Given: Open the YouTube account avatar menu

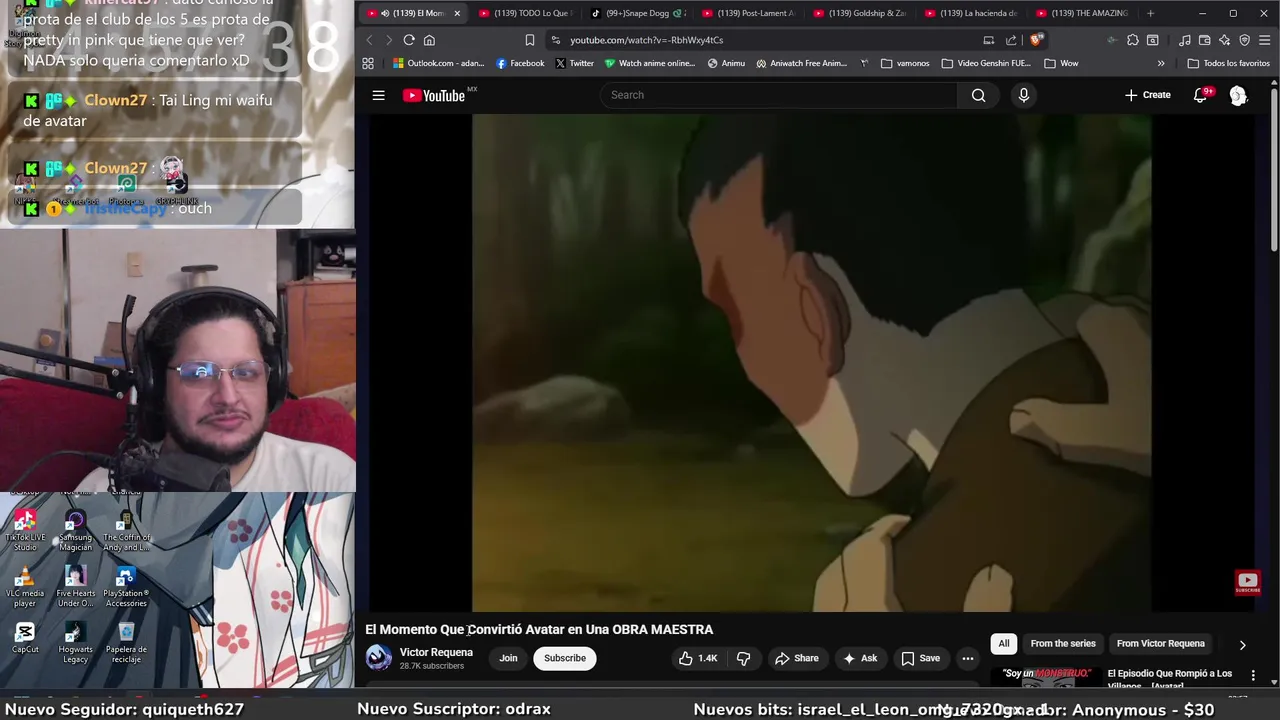Looking at the screenshot, I should [1238, 95].
